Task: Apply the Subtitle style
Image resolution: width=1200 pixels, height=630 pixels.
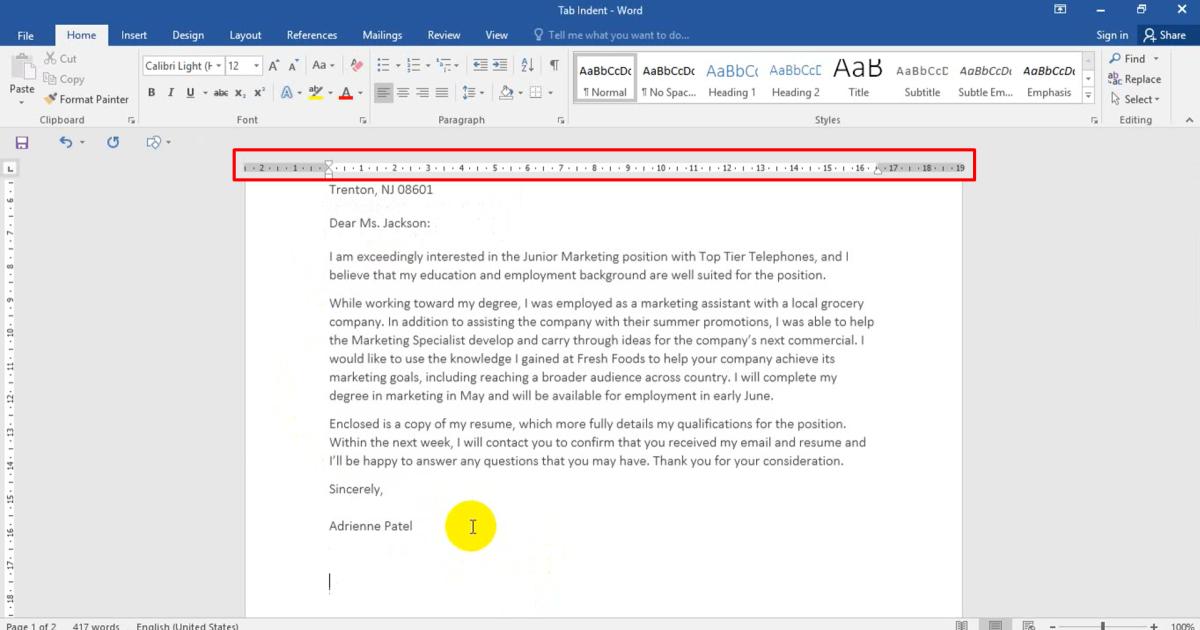Action: pyautogui.click(x=922, y=79)
